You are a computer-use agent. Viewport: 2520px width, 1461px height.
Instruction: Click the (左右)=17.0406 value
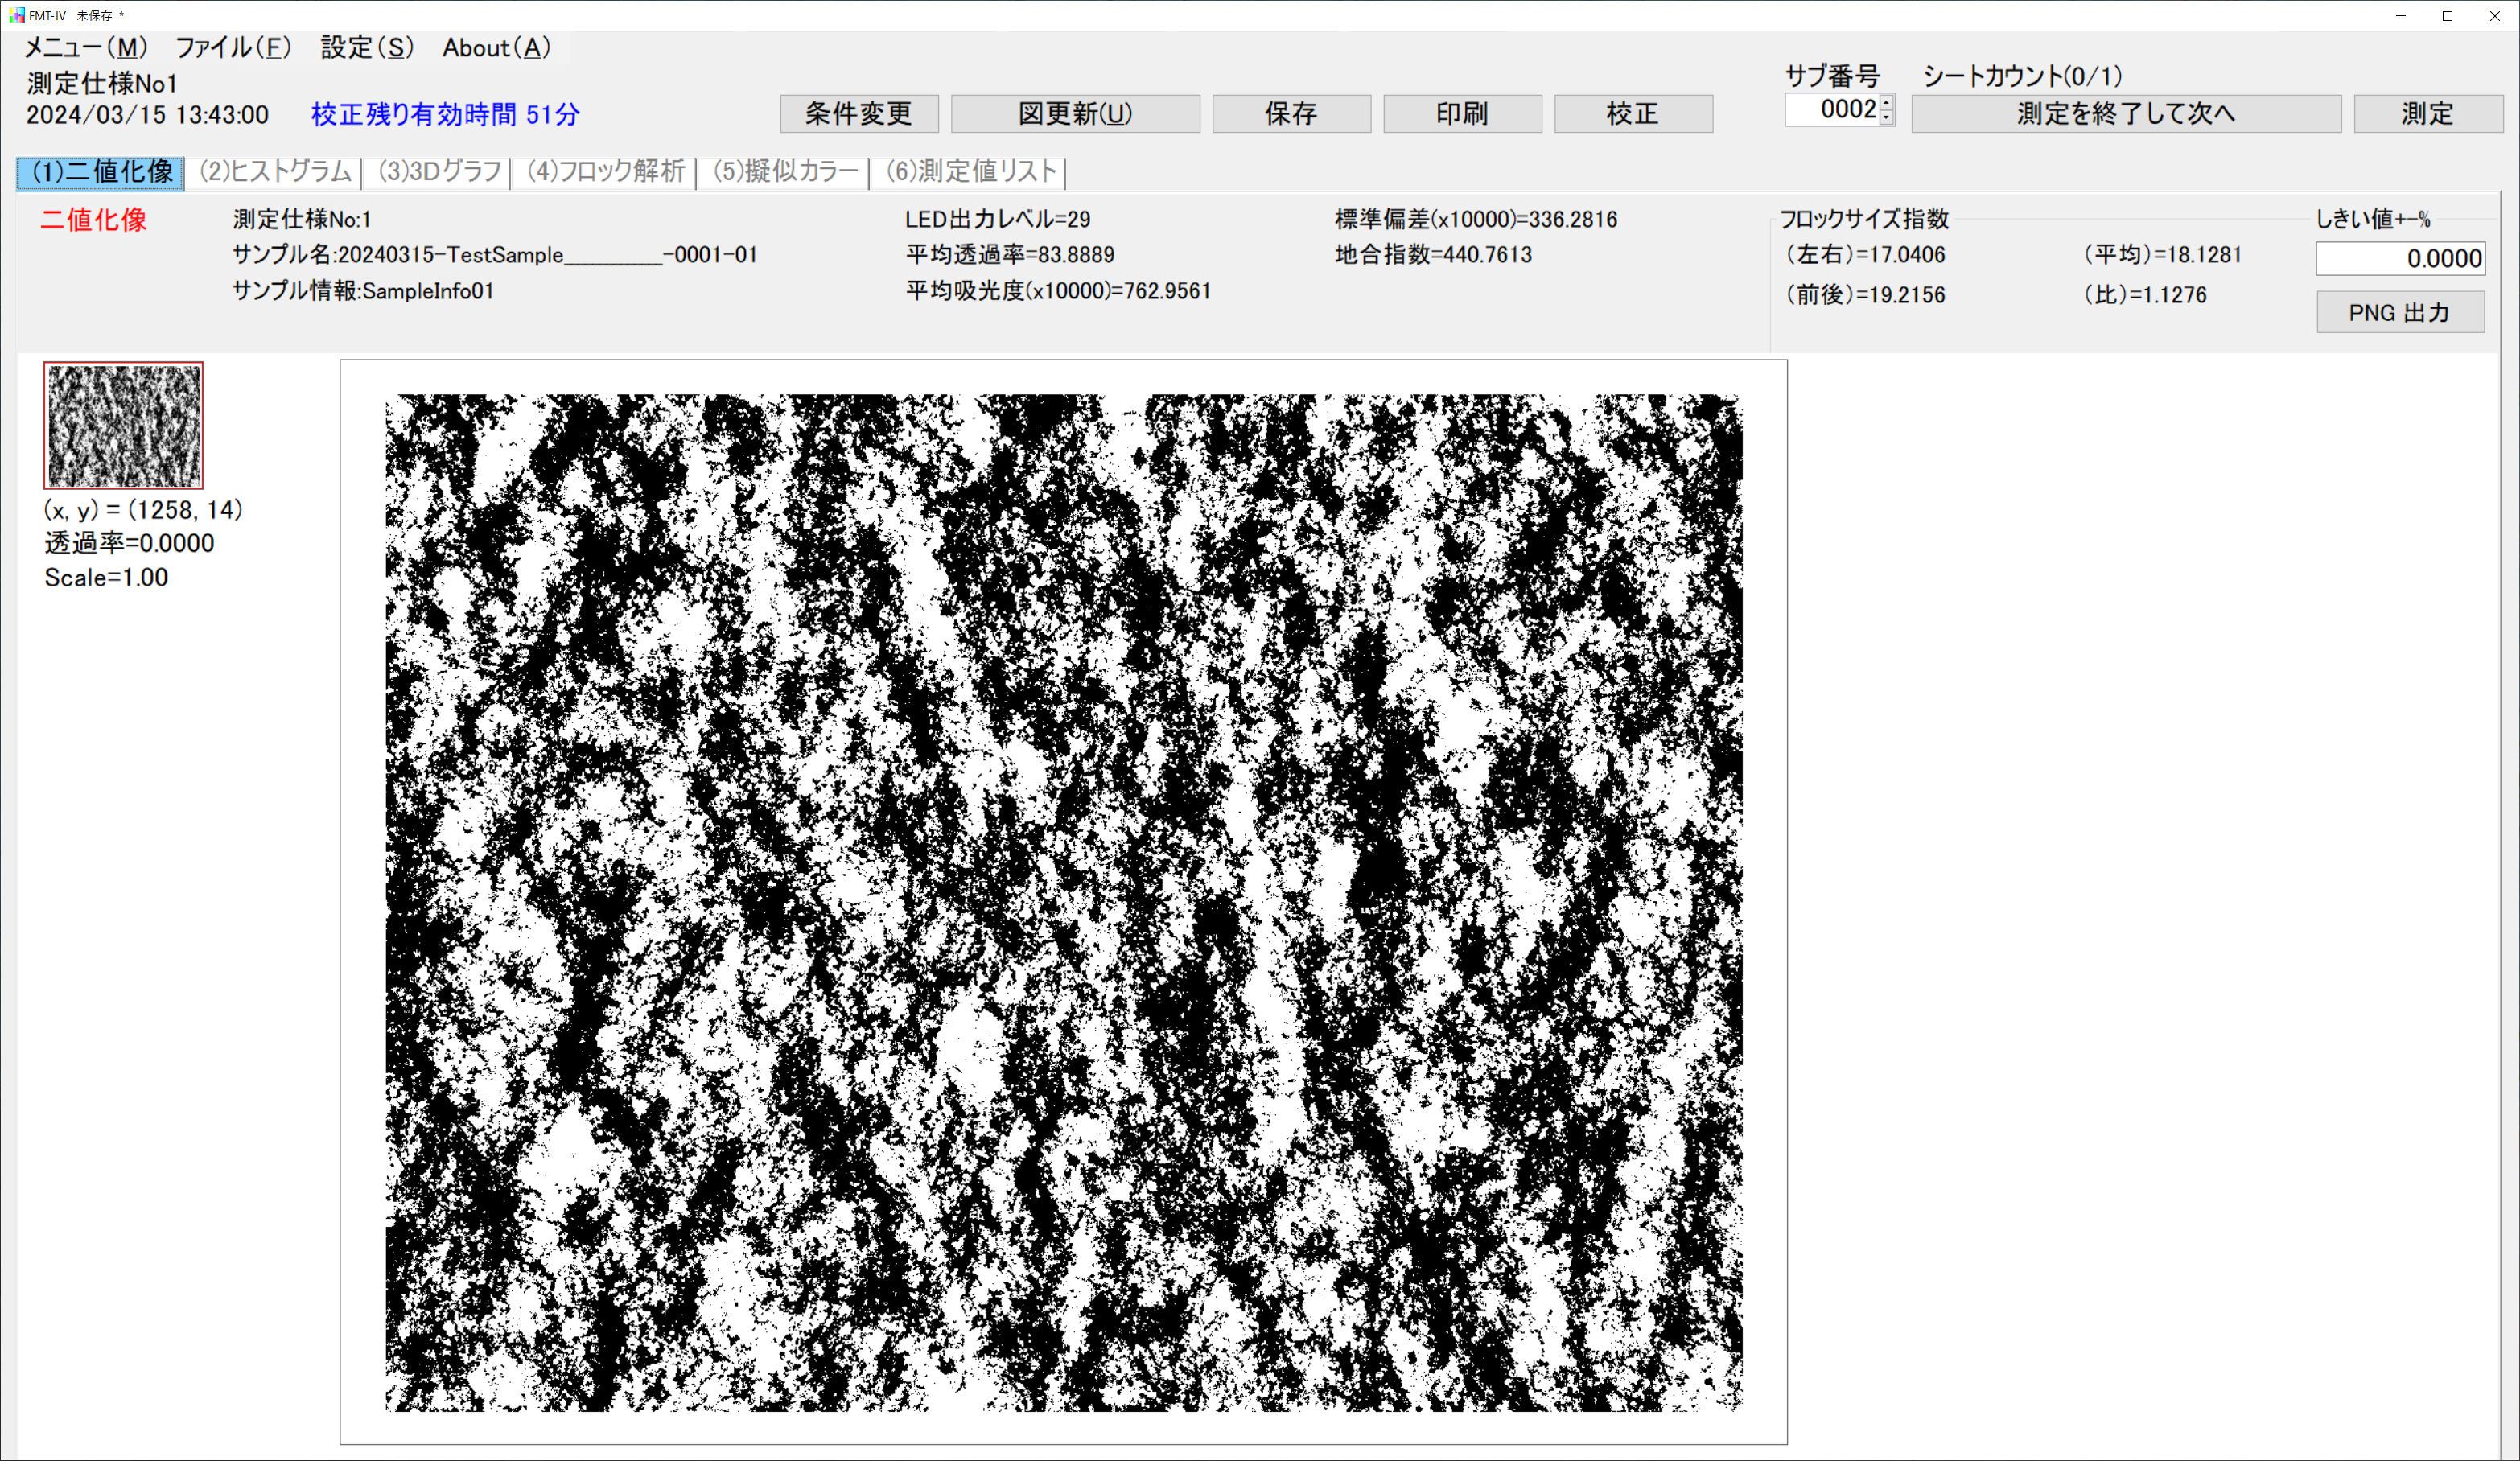click(x=1866, y=254)
